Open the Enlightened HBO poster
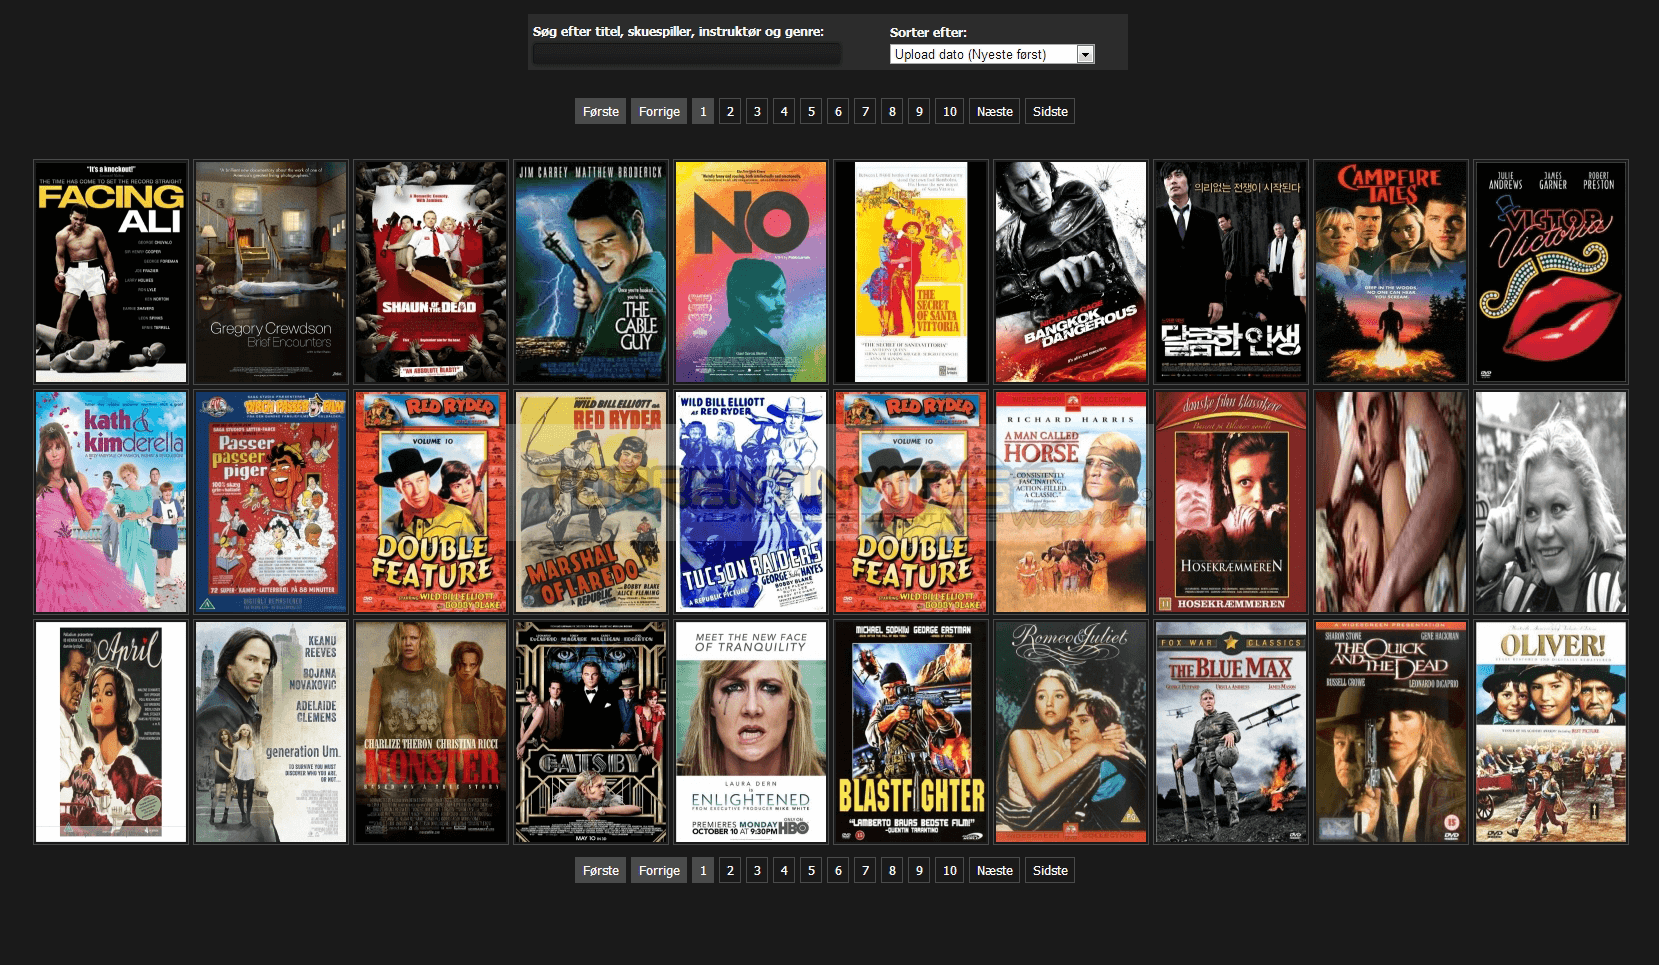This screenshot has height=965, width=1659. 751,732
